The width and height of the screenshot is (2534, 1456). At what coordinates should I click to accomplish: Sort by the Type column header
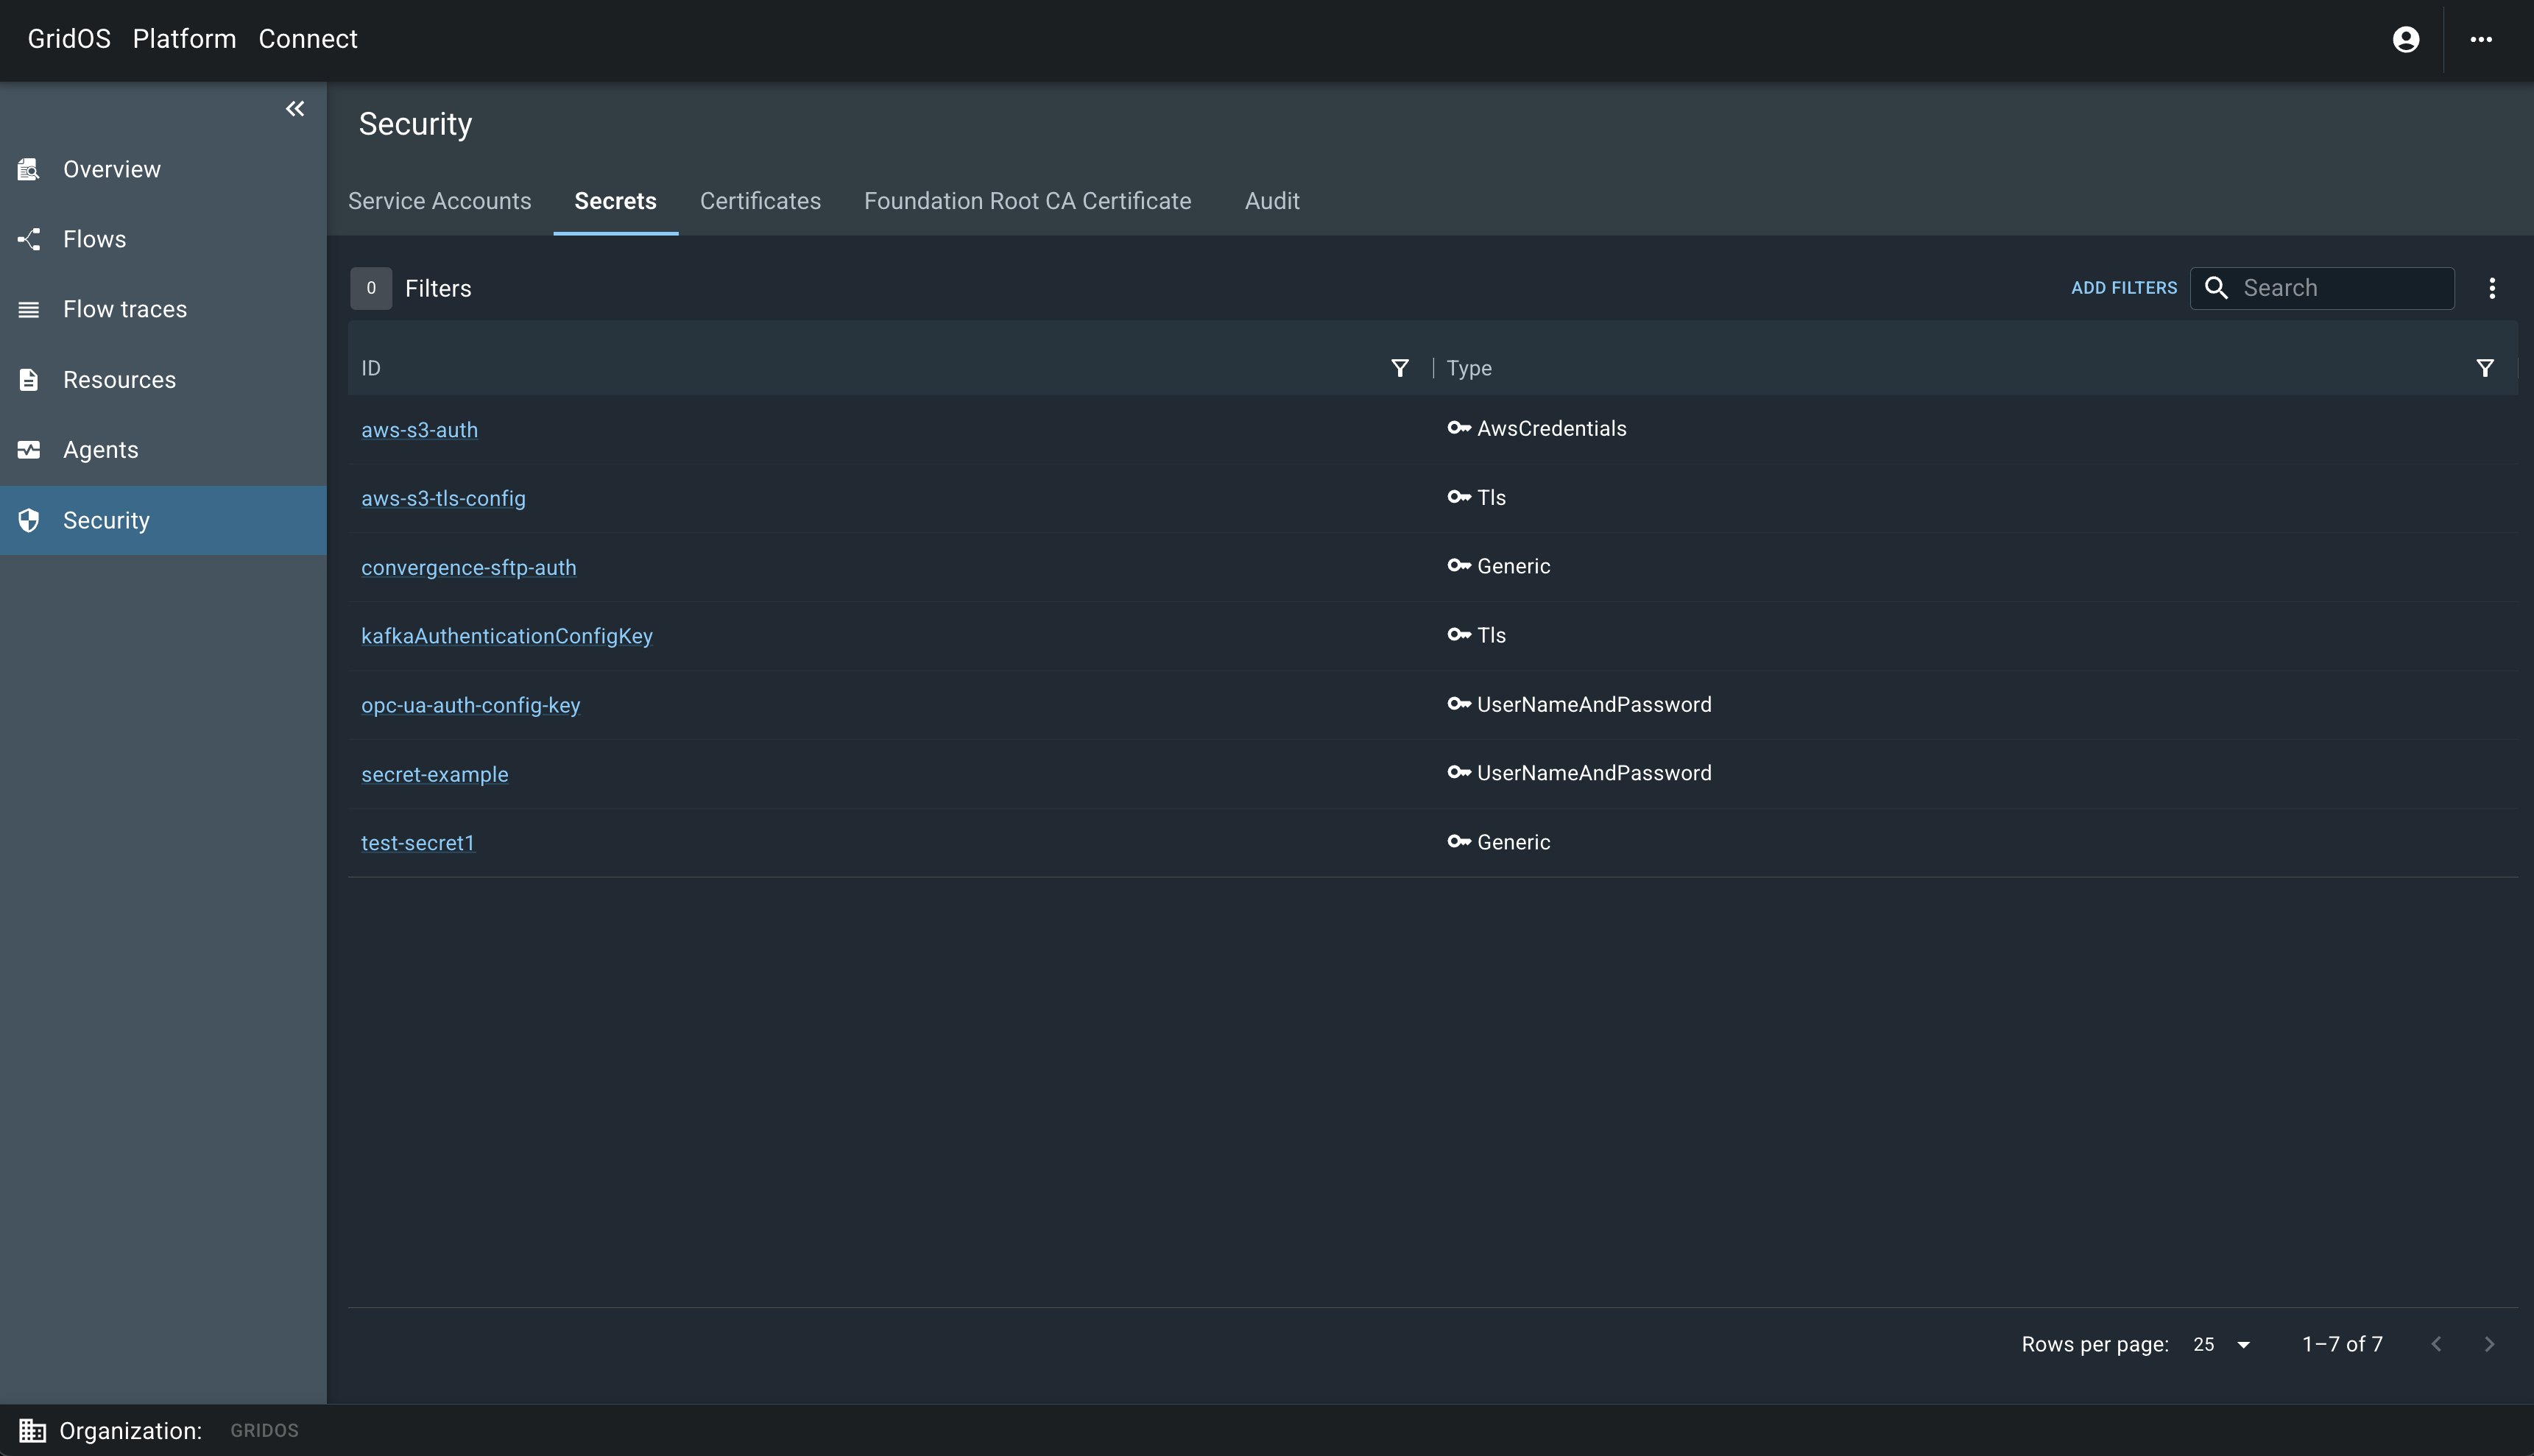coord(1469,368)
